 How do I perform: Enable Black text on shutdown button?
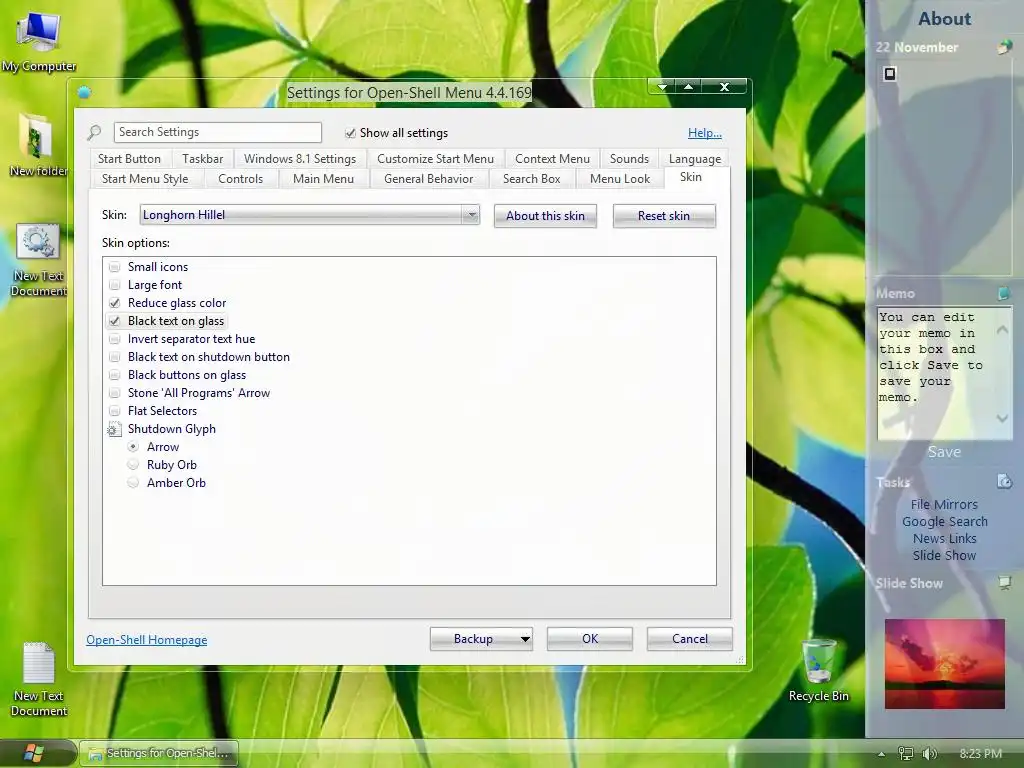[114, 357]
